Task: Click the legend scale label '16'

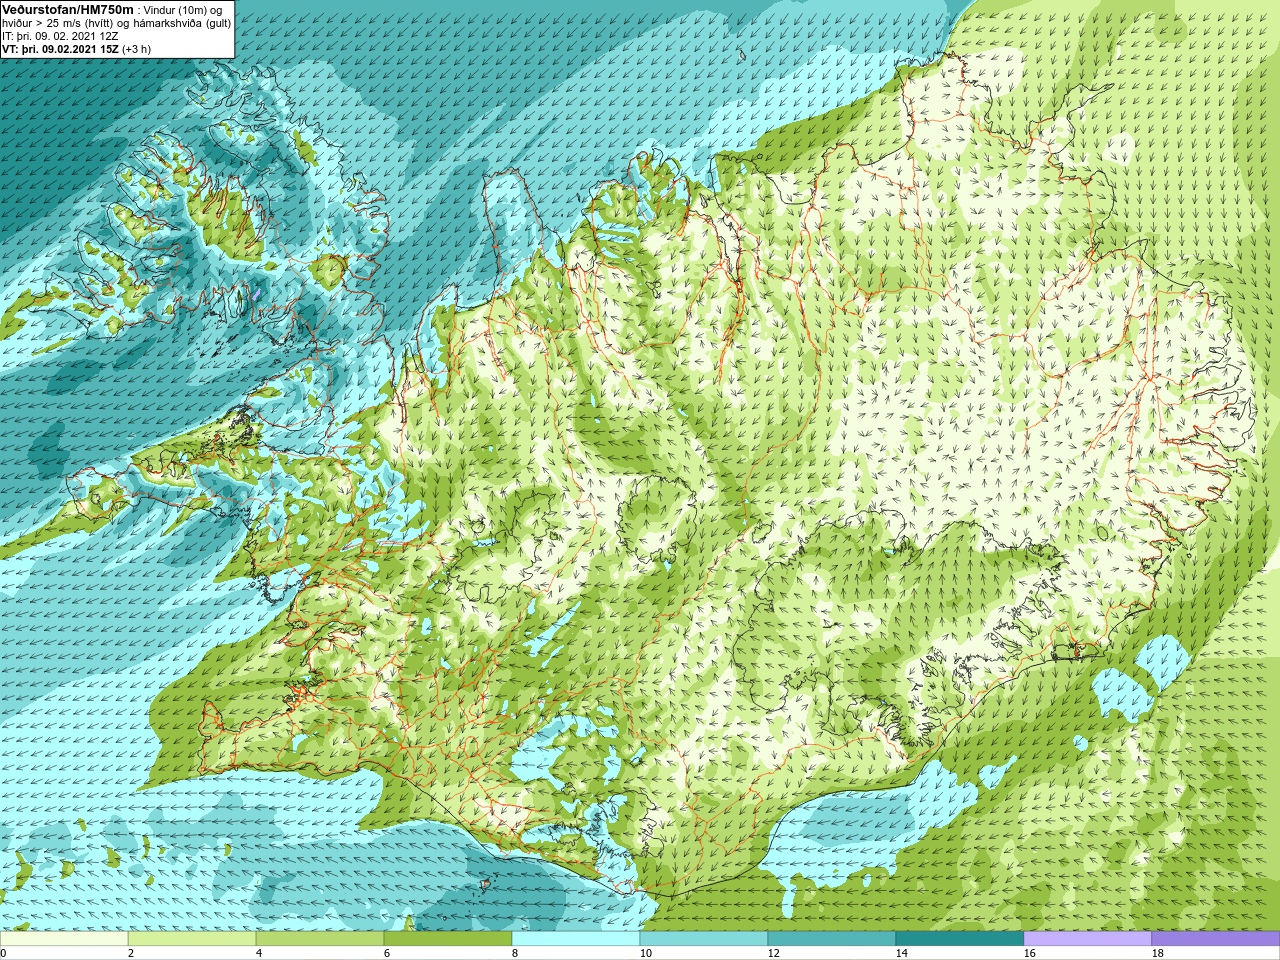Action: (x=1029, y=953)
